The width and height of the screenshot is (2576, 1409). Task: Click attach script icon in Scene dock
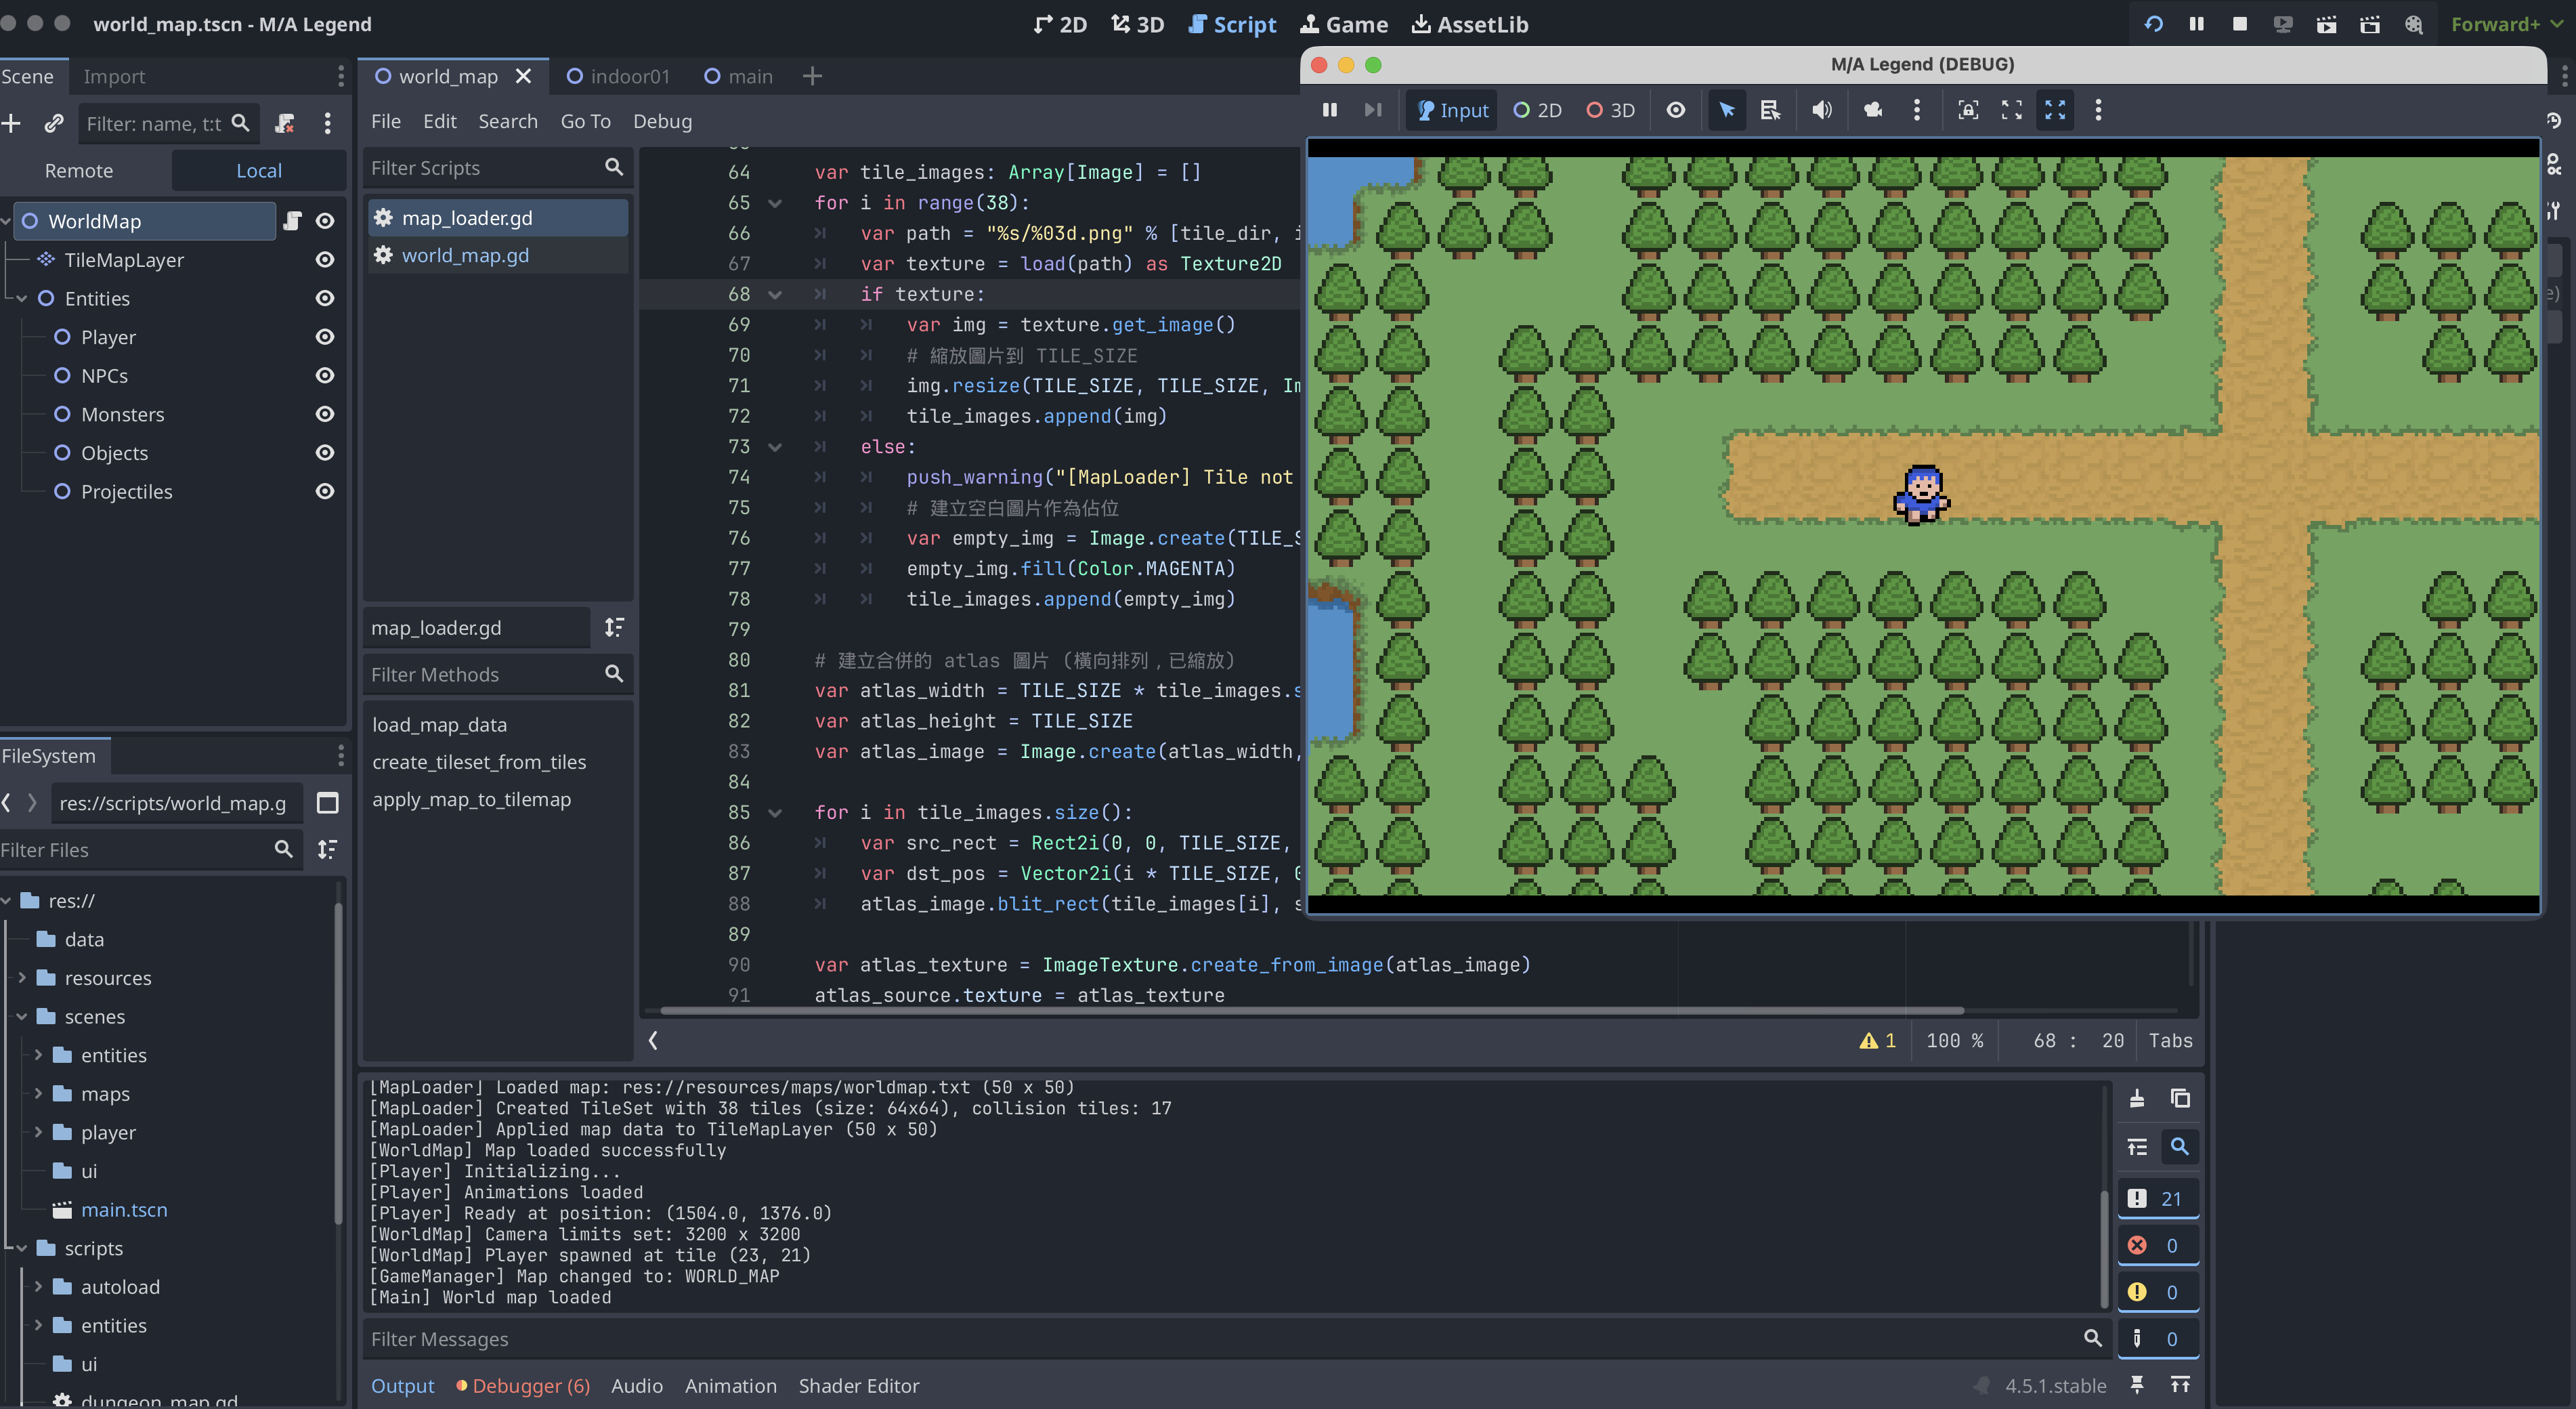pyautogui.click(x=285, y=123)
